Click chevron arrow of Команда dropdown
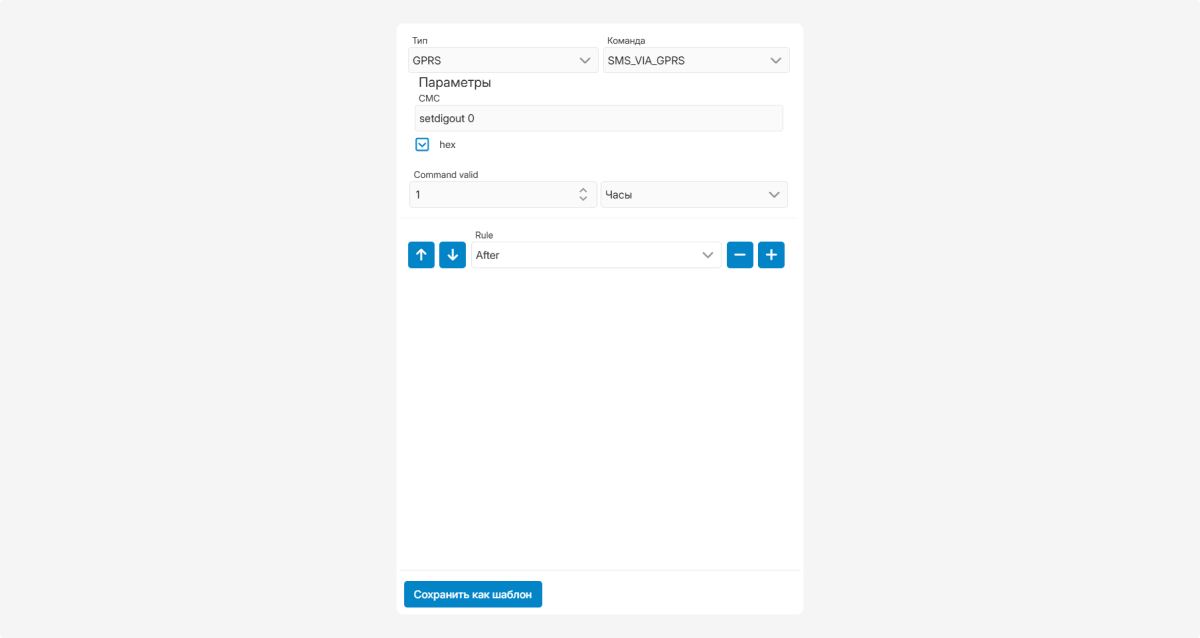This screenshot has height=638, width=1200. [776, 61]
